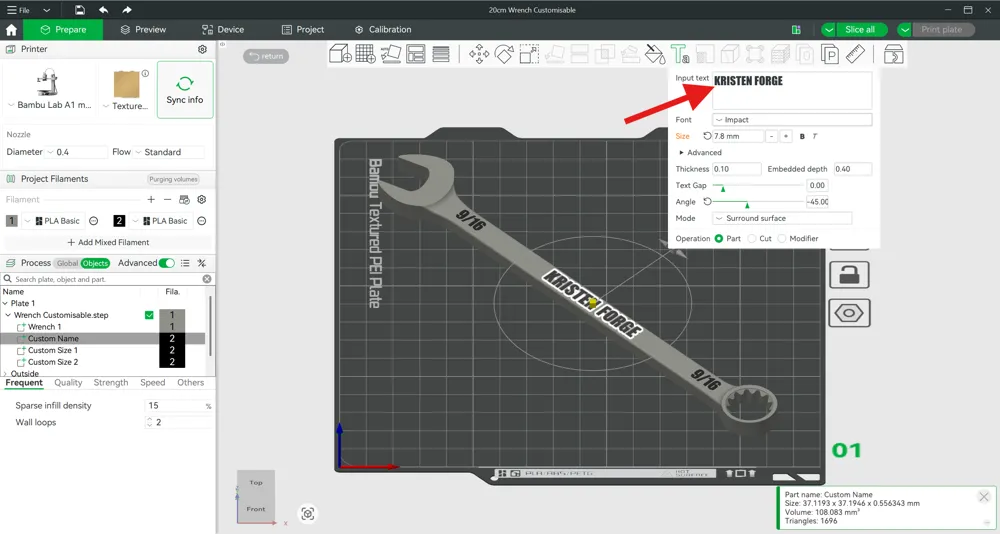This screenshot has height=534, width=1000.
Task: Switch to the Preview tab
Action: (143, 29)
